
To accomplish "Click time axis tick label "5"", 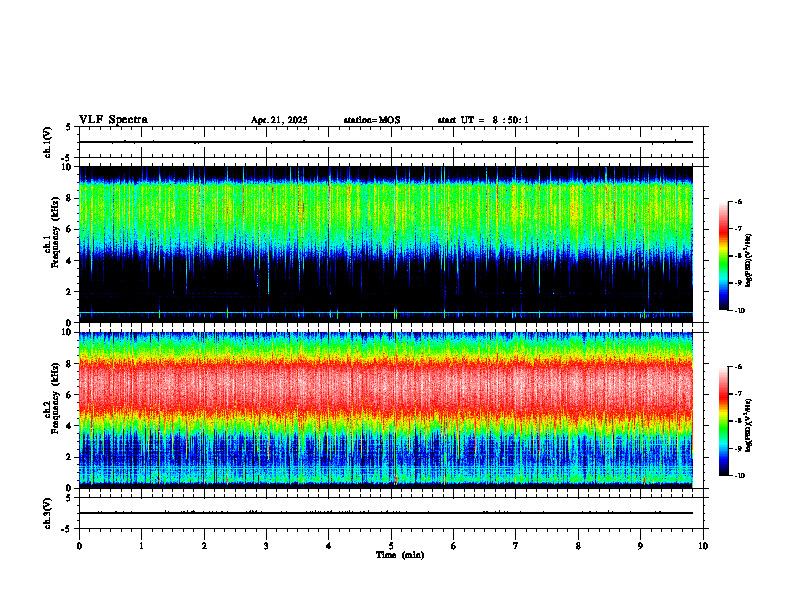I will (x=391, y=546).
